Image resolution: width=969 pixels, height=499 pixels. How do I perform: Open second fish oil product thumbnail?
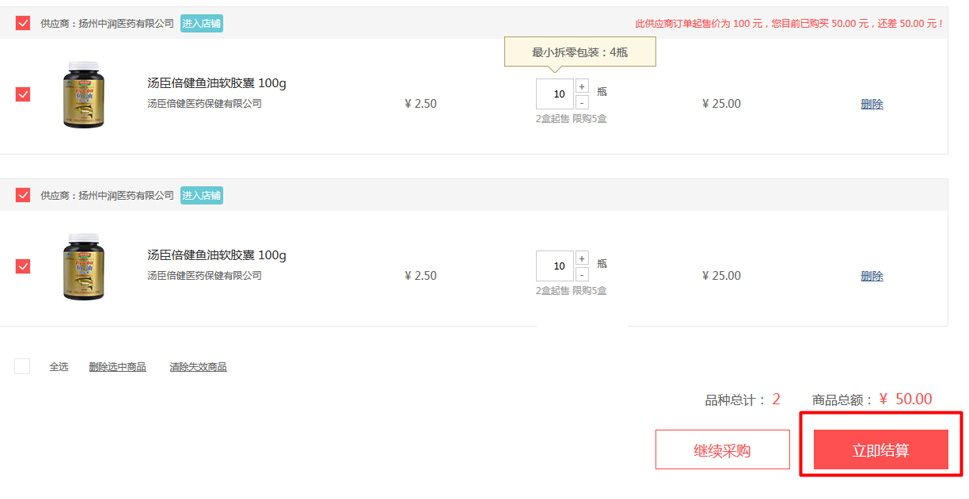[84, 268]
